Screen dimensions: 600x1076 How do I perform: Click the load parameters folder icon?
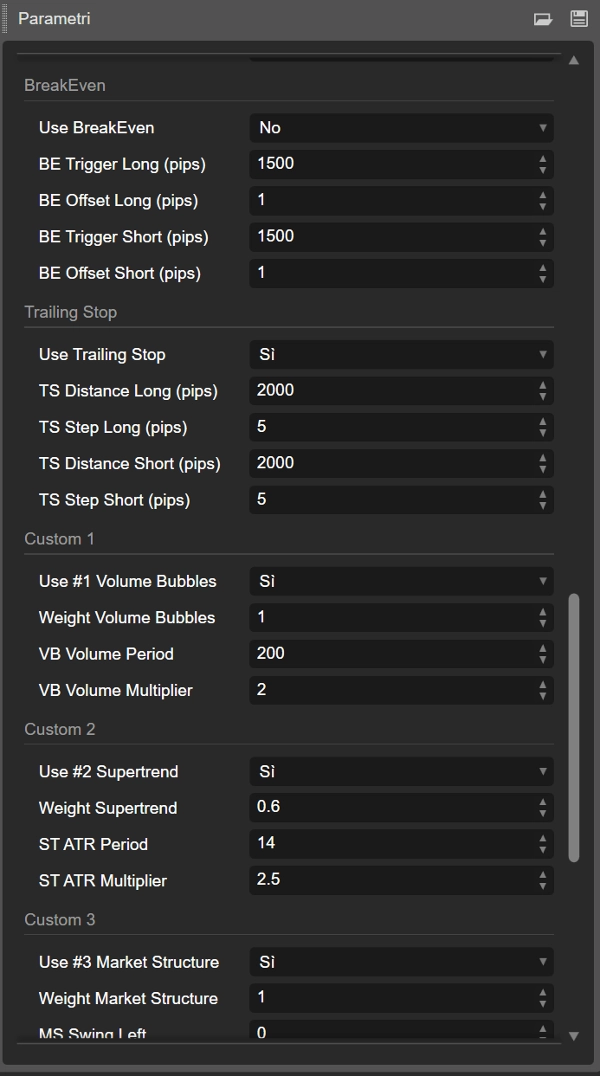[x=543, y=19]
